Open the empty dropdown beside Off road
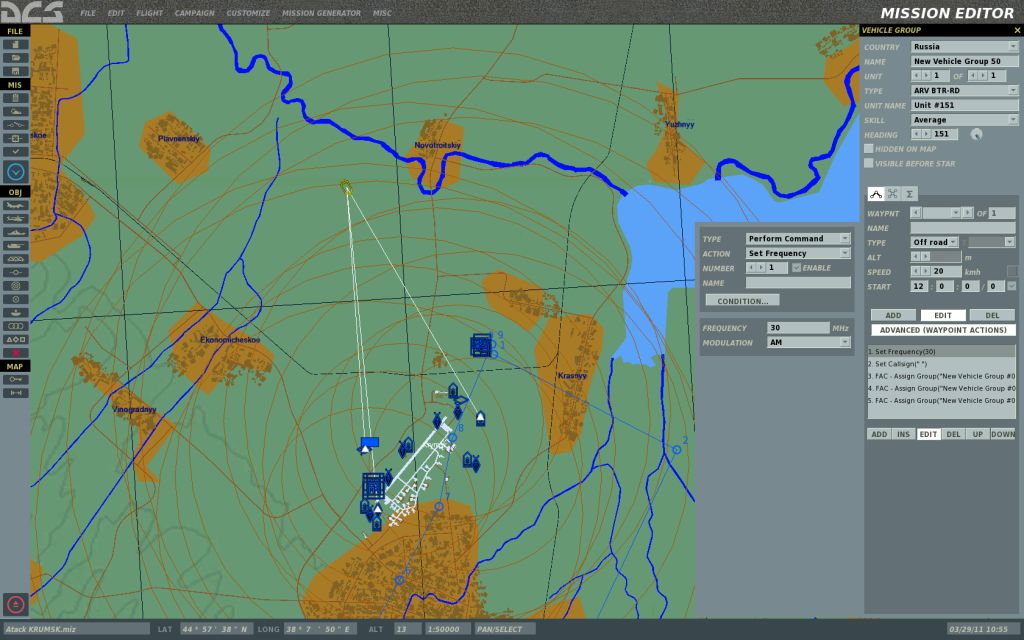Image resolution: width=1024 pixels, height=640 pixels. (x=991, y=242)
